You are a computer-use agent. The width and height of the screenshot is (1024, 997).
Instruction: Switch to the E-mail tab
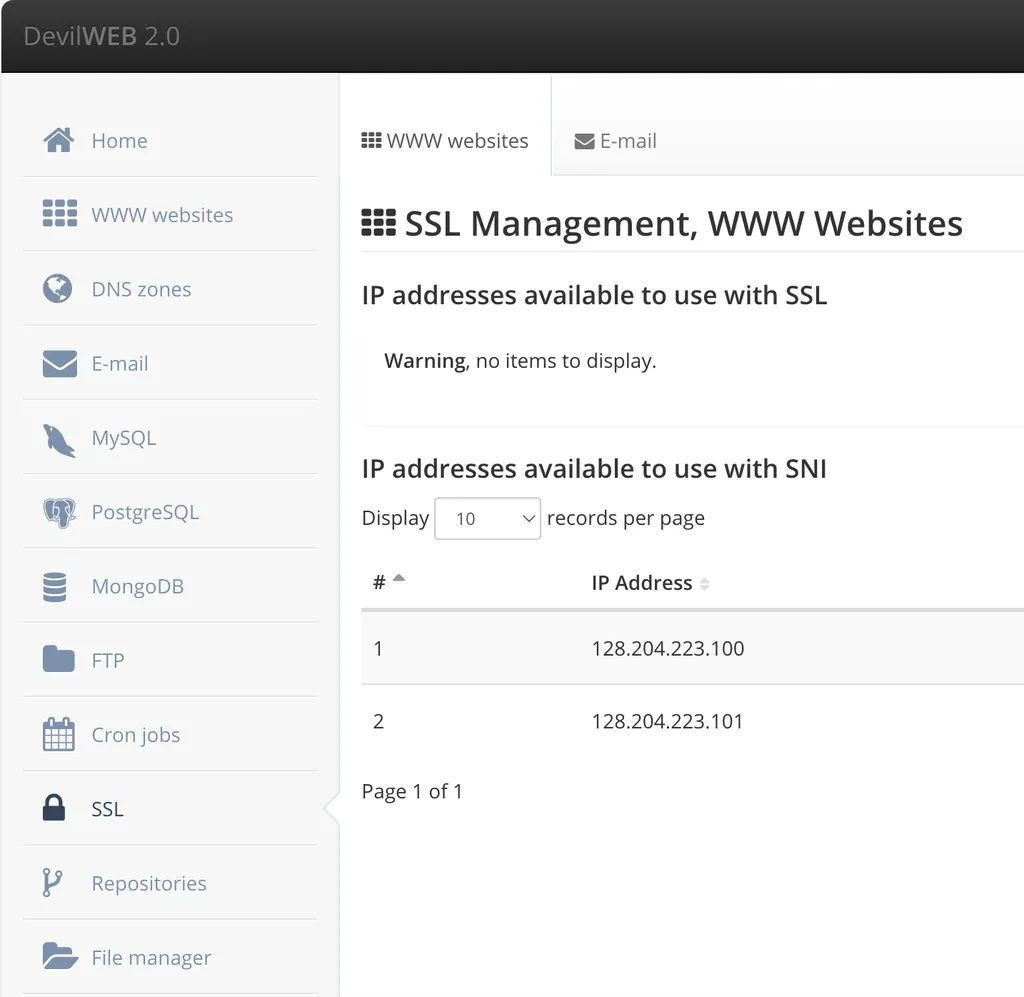(x=616, y=141)
